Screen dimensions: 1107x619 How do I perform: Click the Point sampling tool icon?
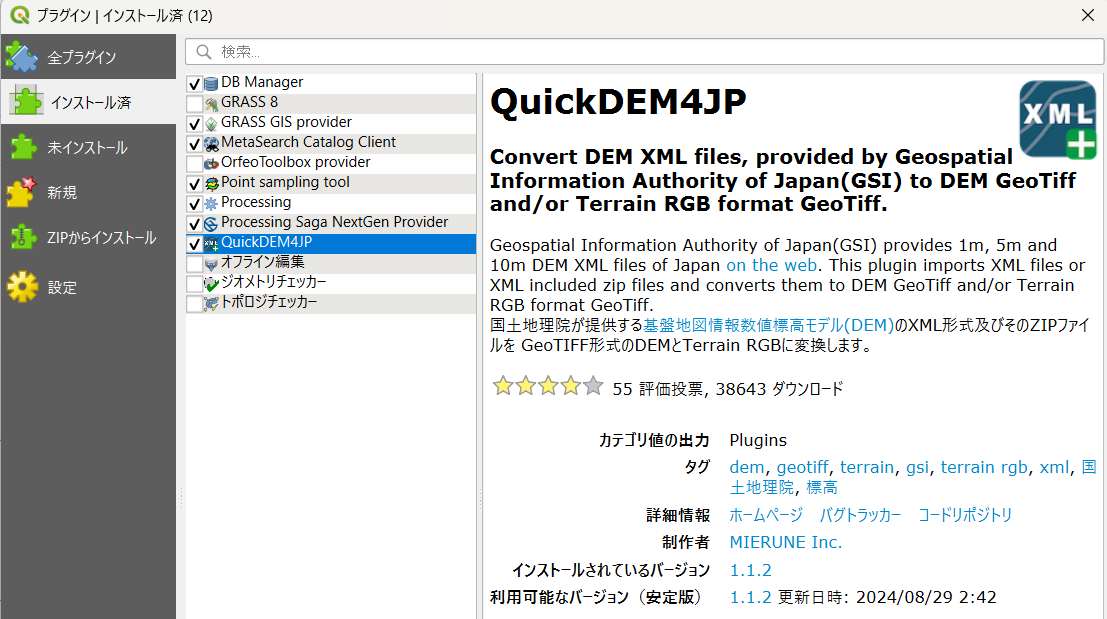pos(211,184)
